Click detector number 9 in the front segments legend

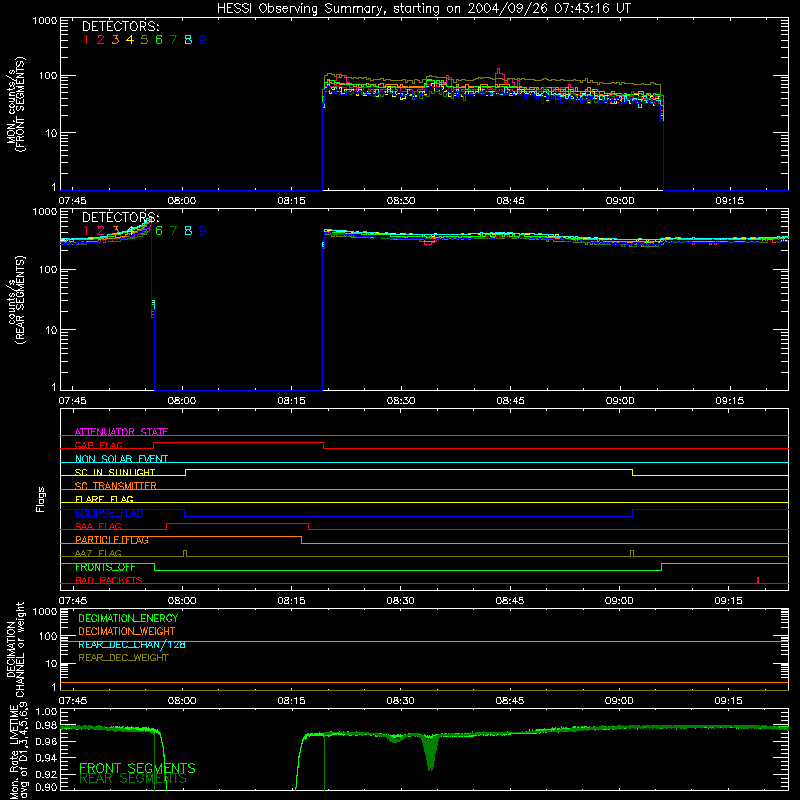203,40
